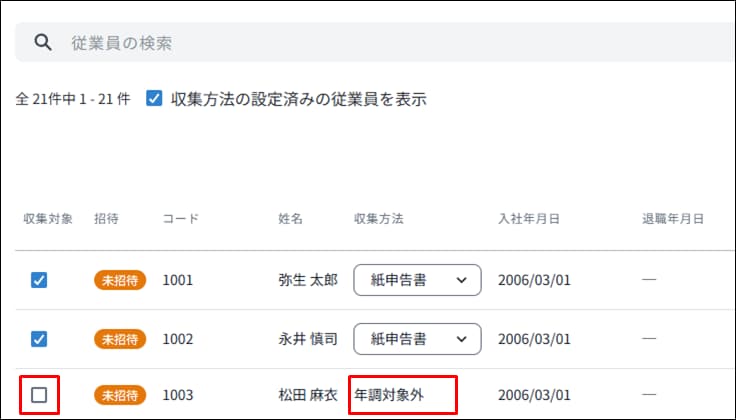Click the 収集対象 column header

click(48, 218)
